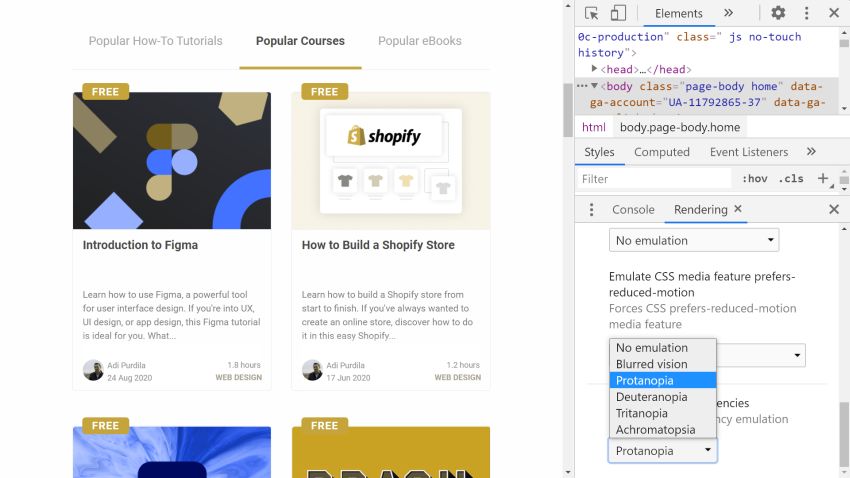Open the Popular eBooks tab

click(x=419, y=41)
